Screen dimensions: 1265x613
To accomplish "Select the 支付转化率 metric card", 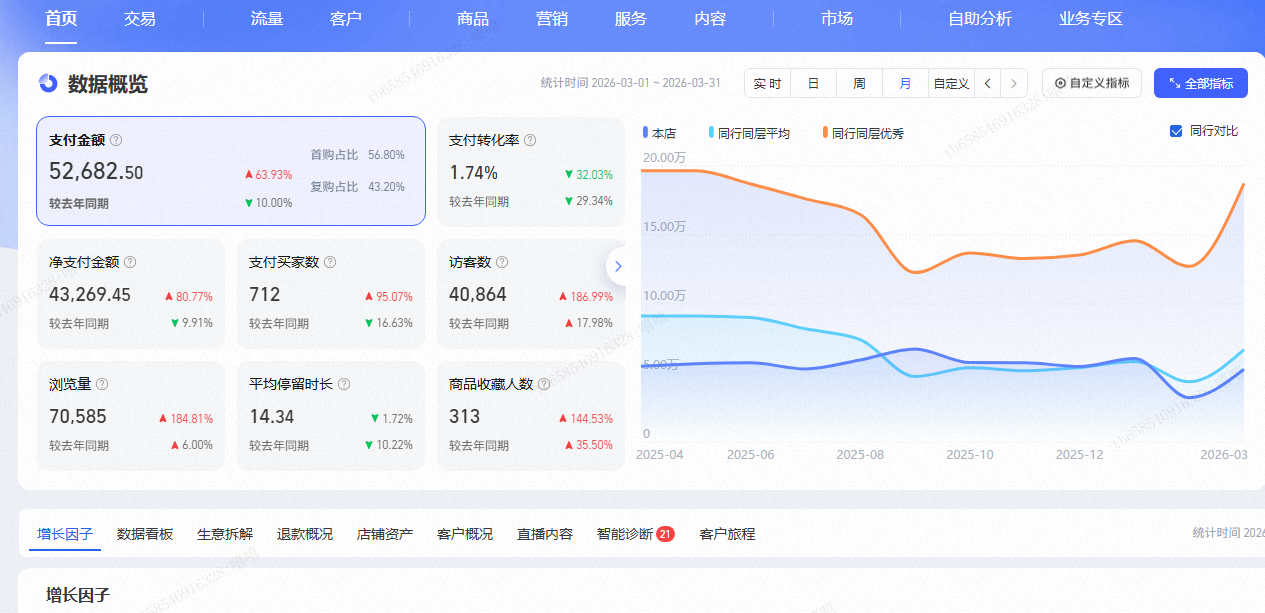I will tap(531, 171).
